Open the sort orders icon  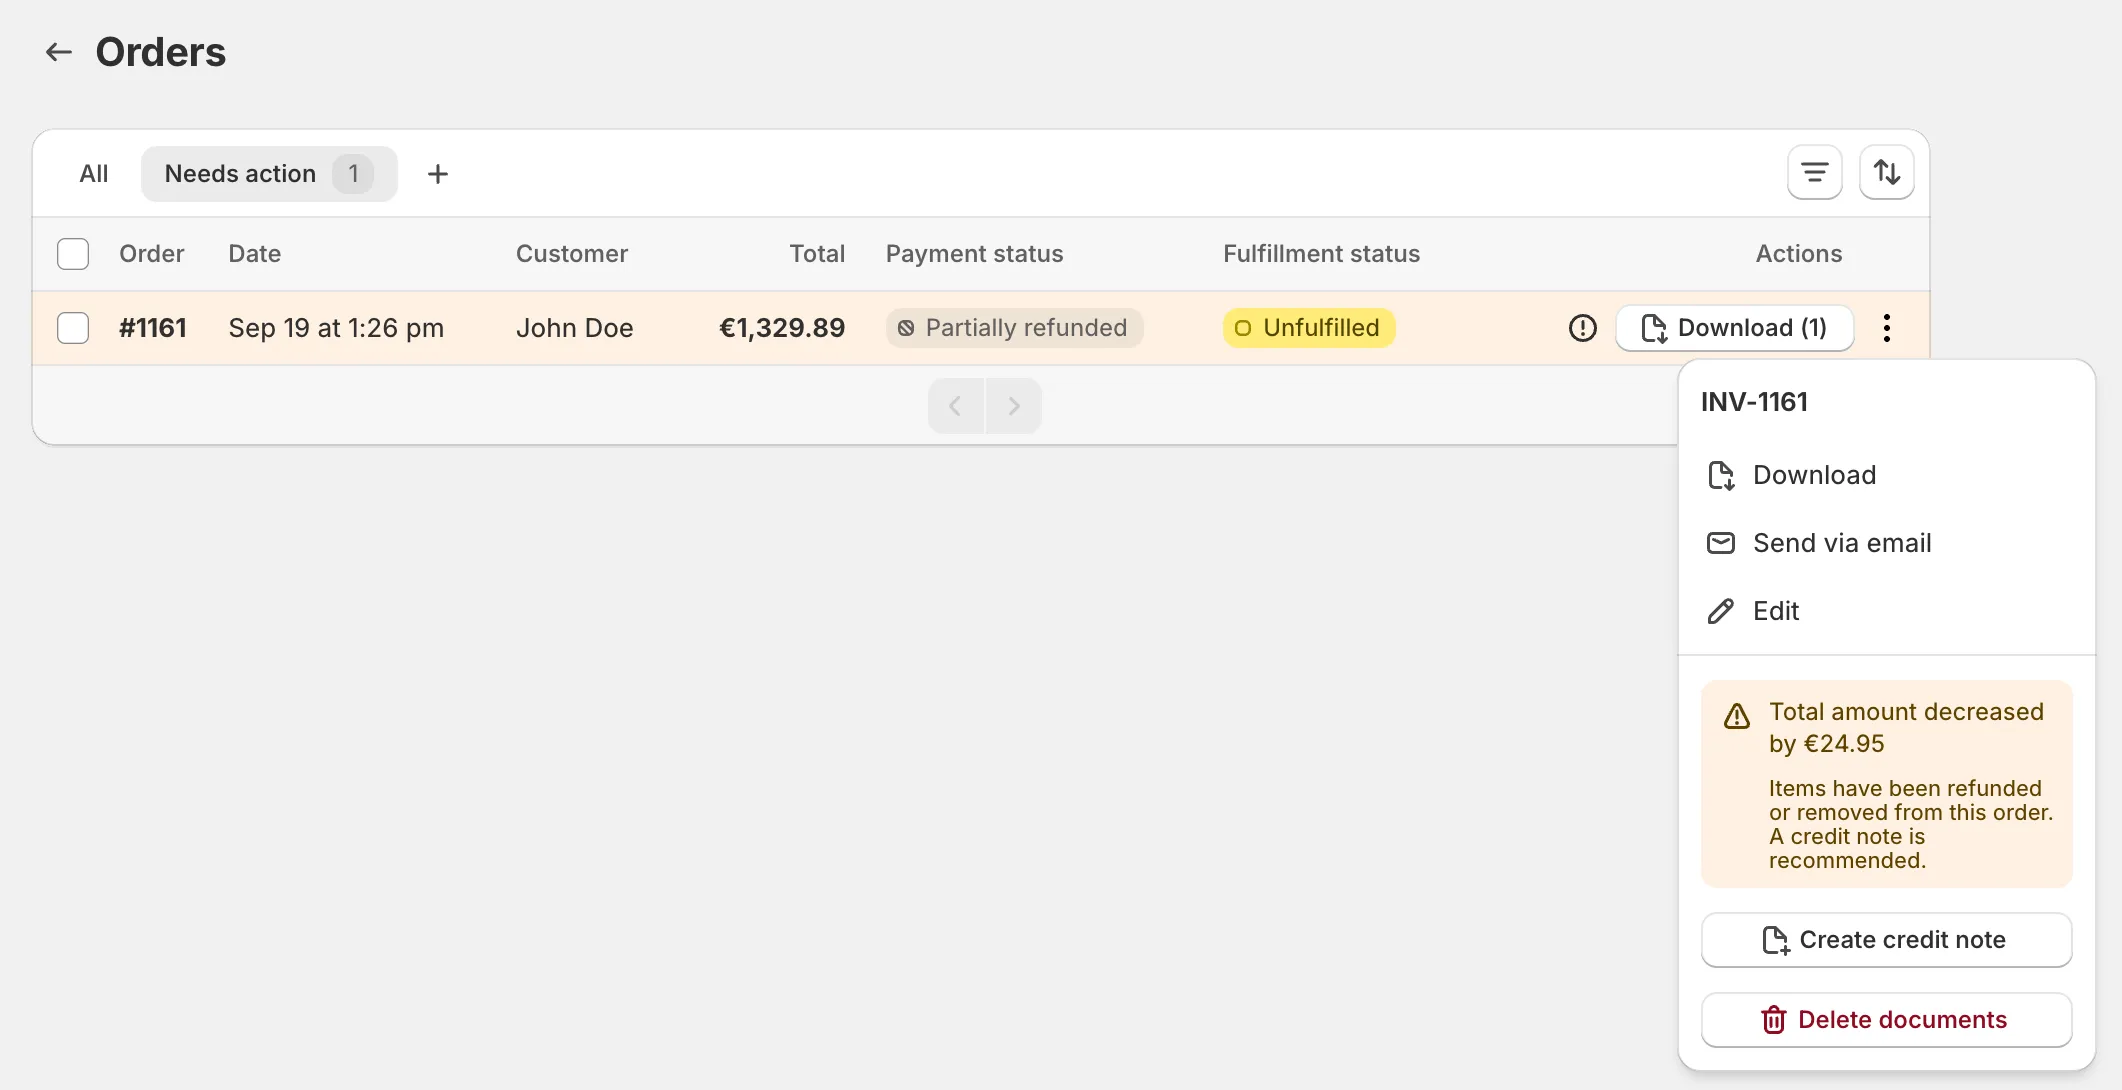coord(1886,173)
